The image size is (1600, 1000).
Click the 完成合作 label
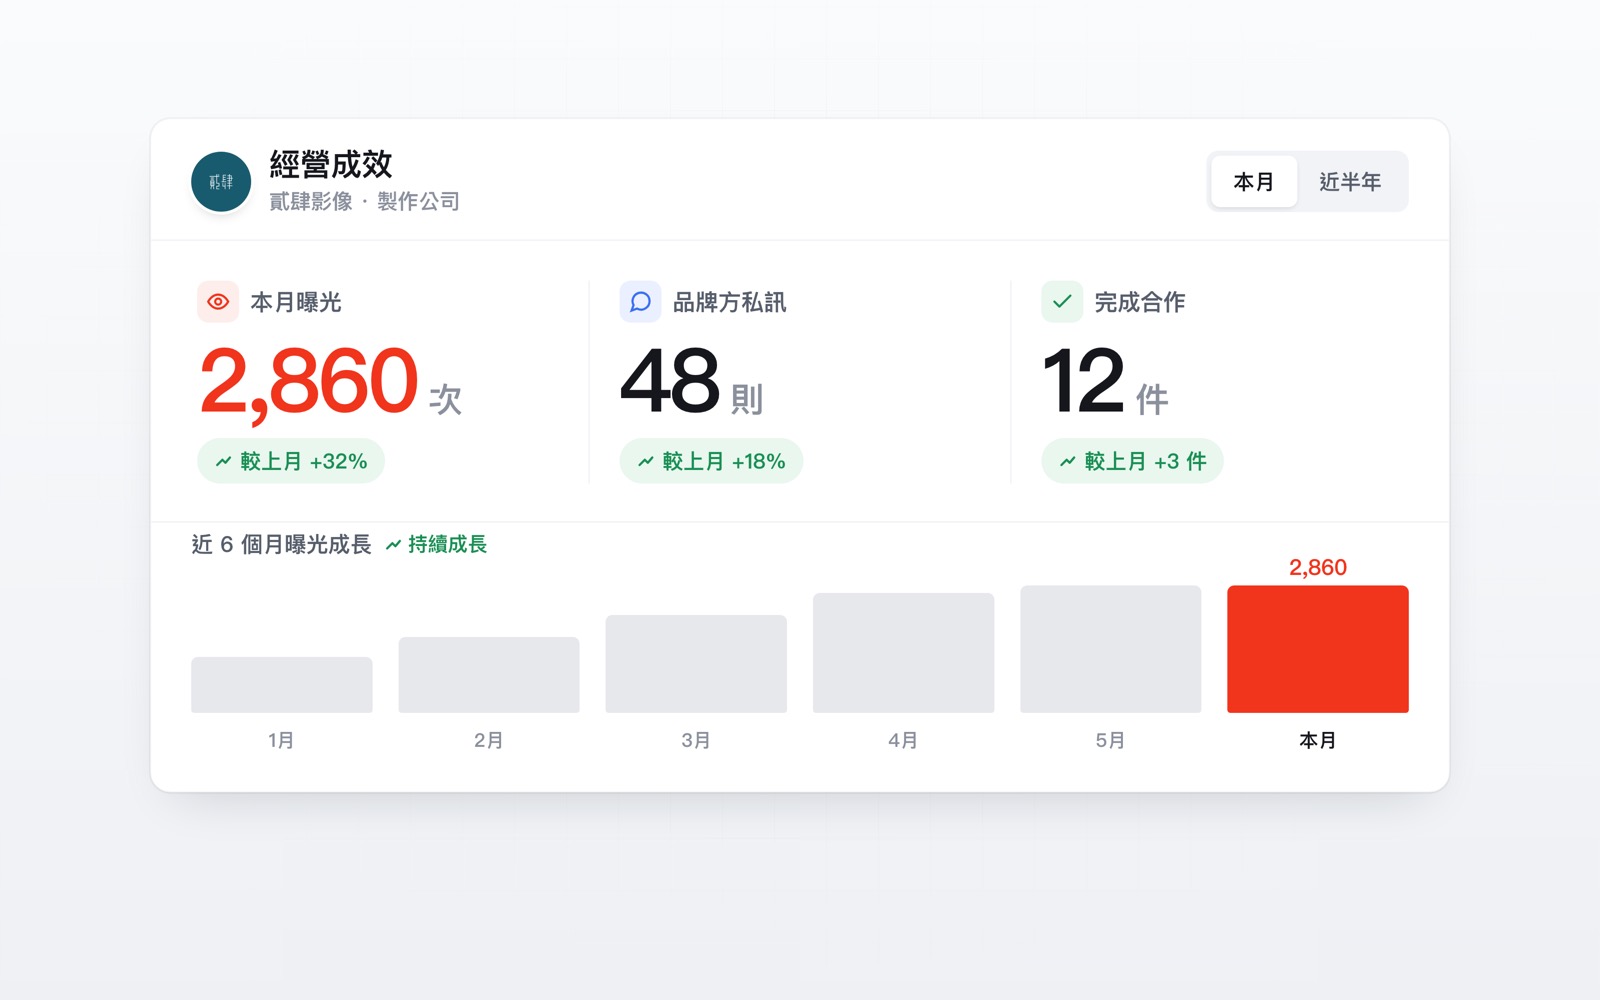pos(1140,302)
